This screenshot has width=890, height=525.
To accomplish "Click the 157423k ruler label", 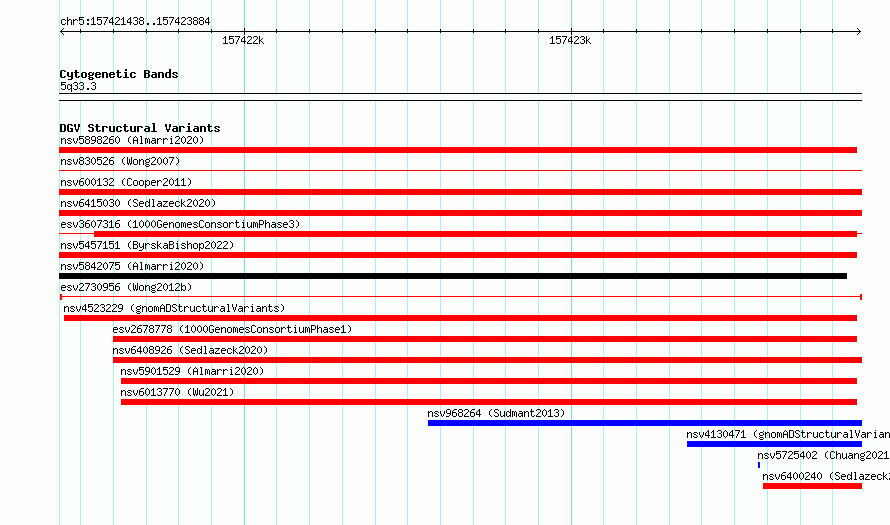I will tap(570, 40).
